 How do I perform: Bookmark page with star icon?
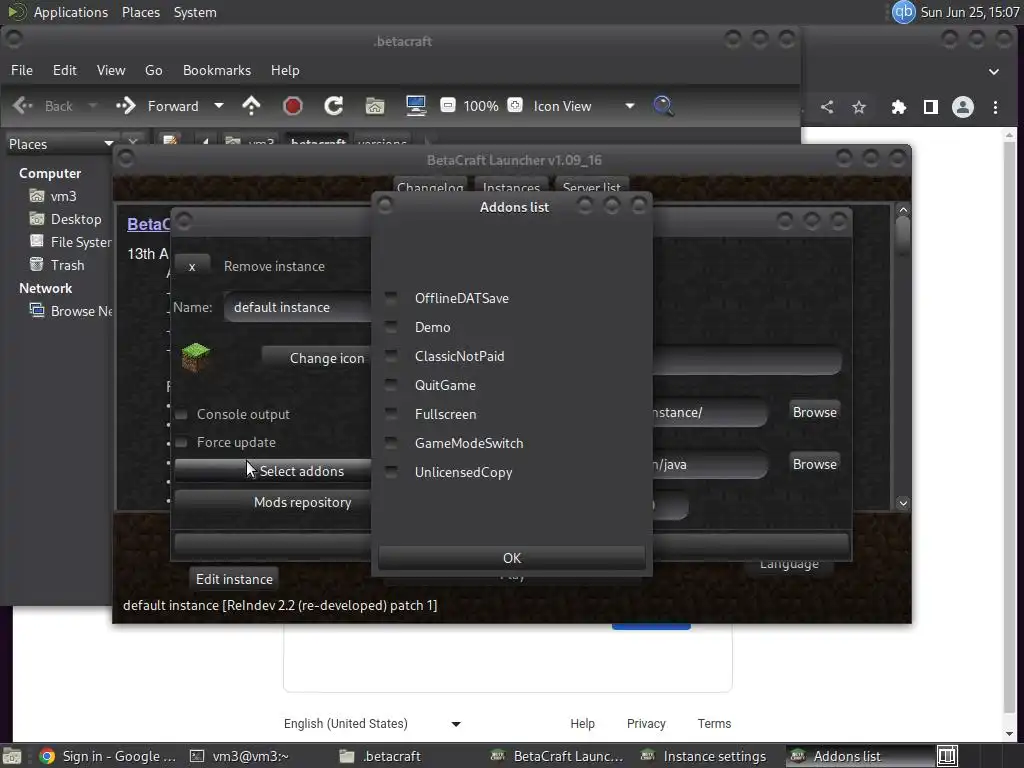pyautogui.click(x=859, y=107)
